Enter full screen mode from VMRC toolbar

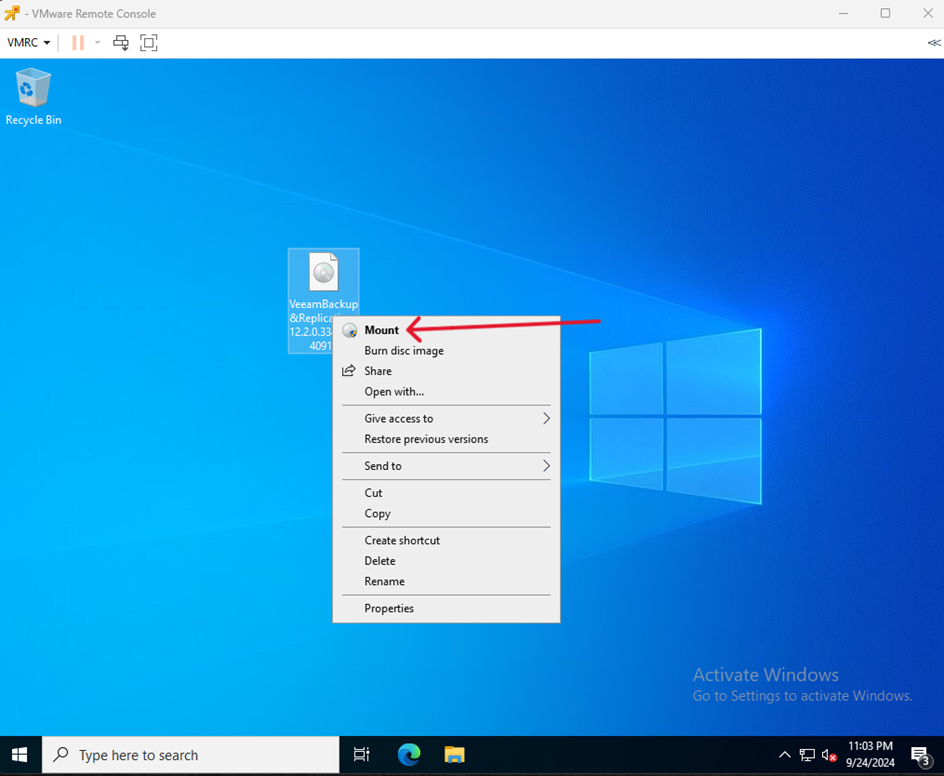pos(149,42)
